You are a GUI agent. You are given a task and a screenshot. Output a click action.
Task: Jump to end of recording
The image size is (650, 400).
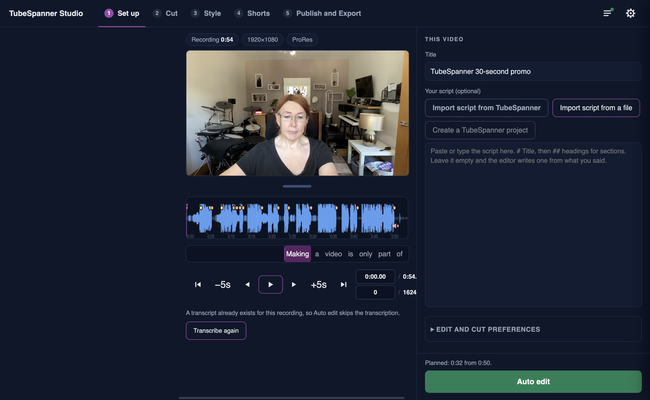click(343, 284)
